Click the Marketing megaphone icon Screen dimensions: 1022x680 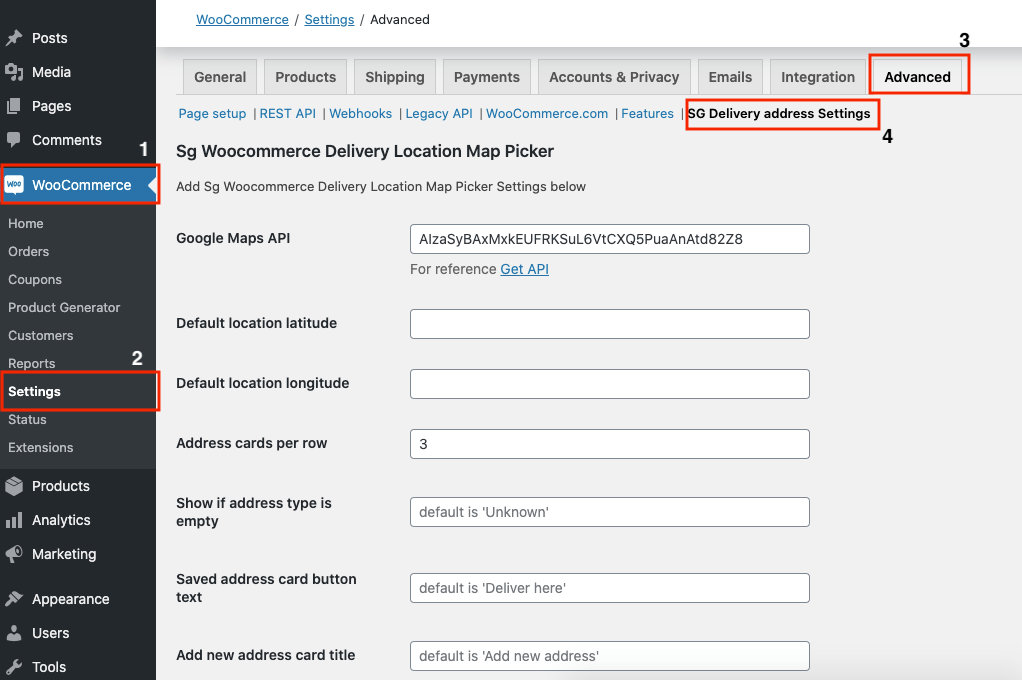click(14, 554)
